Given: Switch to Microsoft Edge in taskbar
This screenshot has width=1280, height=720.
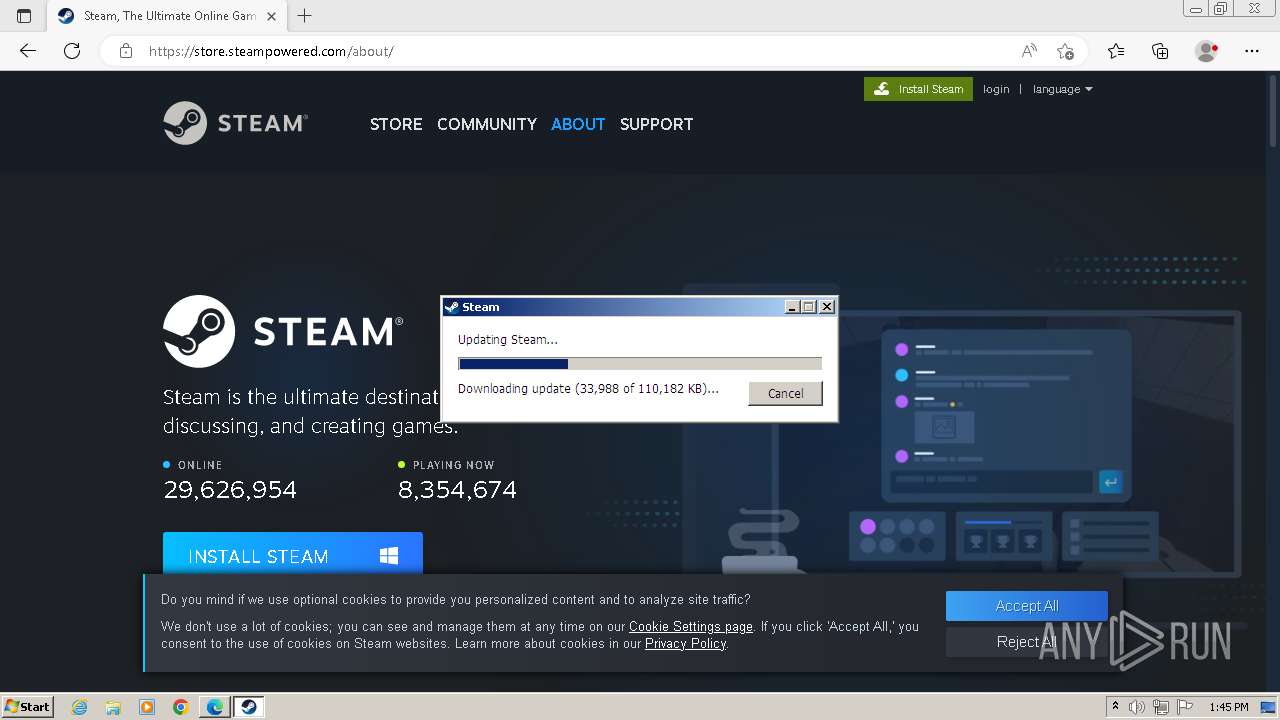Looking at the screenshot, I should pos(215,707).
